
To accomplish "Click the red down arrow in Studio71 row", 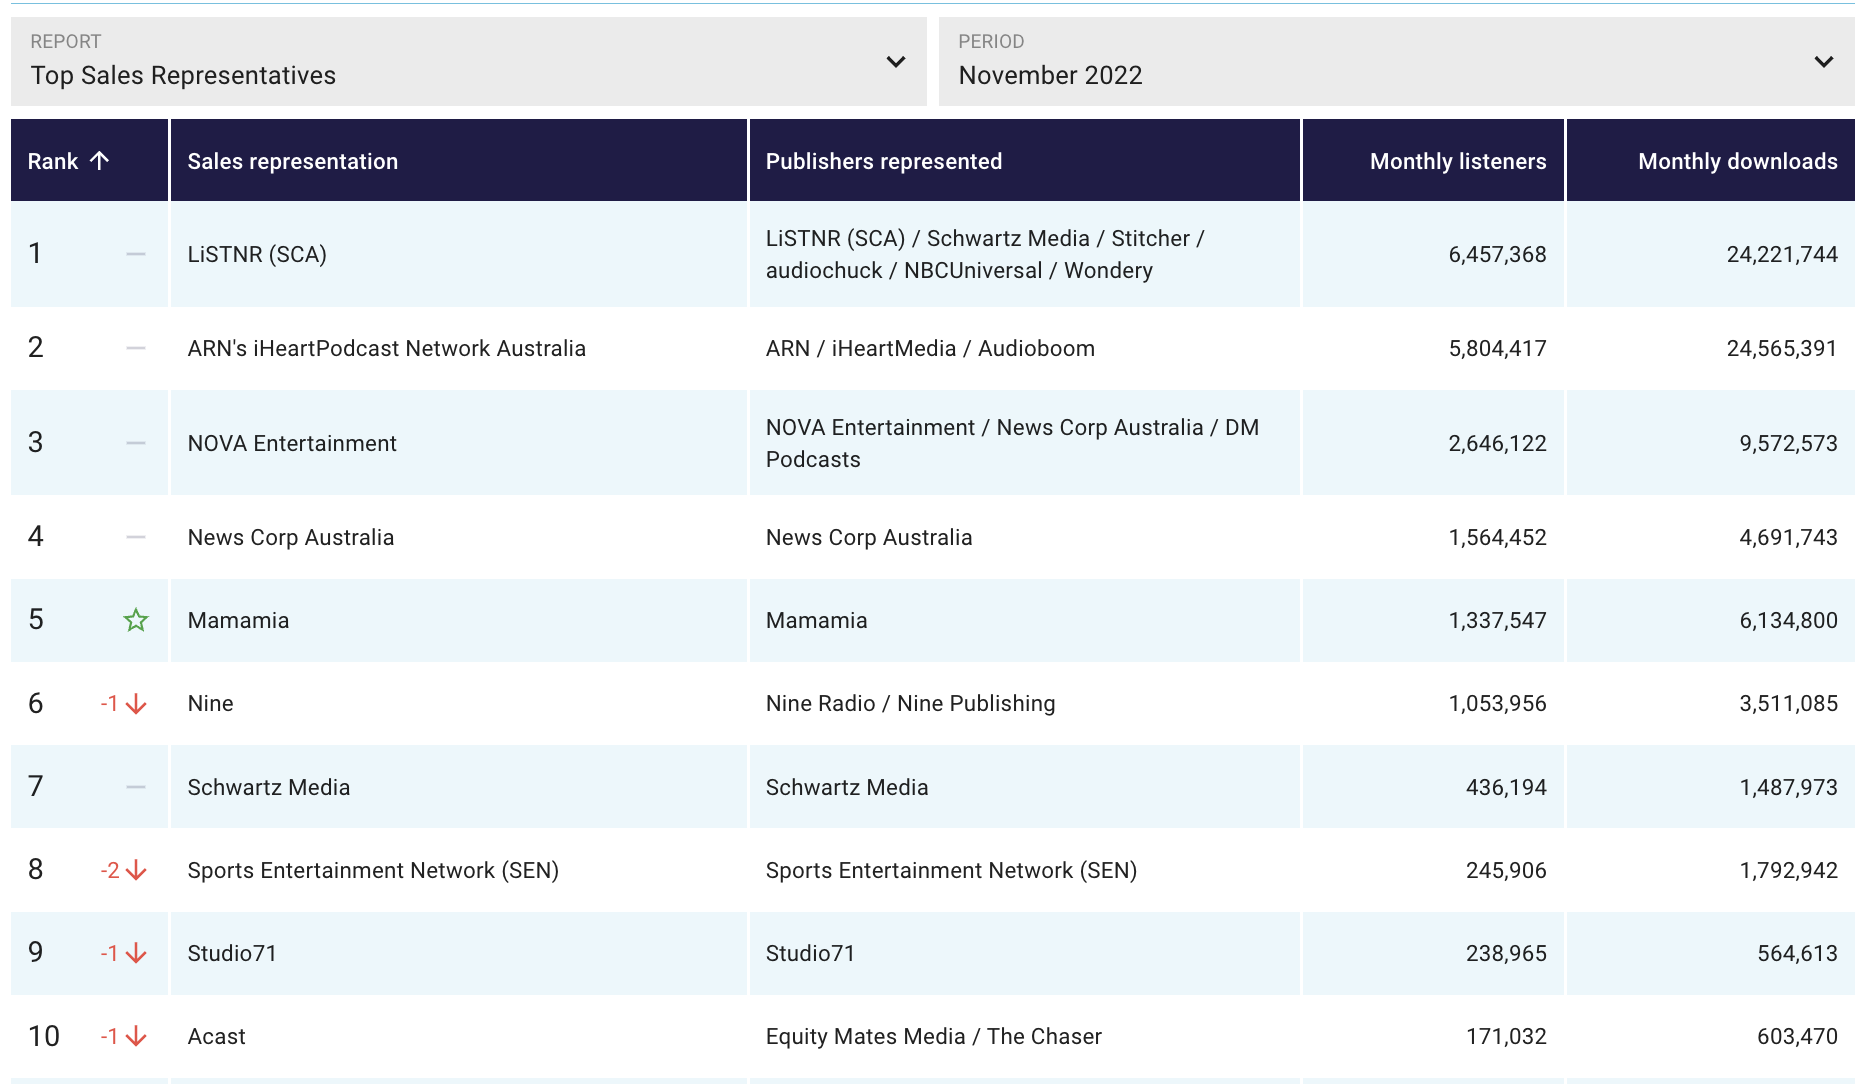I will point(137,954).
